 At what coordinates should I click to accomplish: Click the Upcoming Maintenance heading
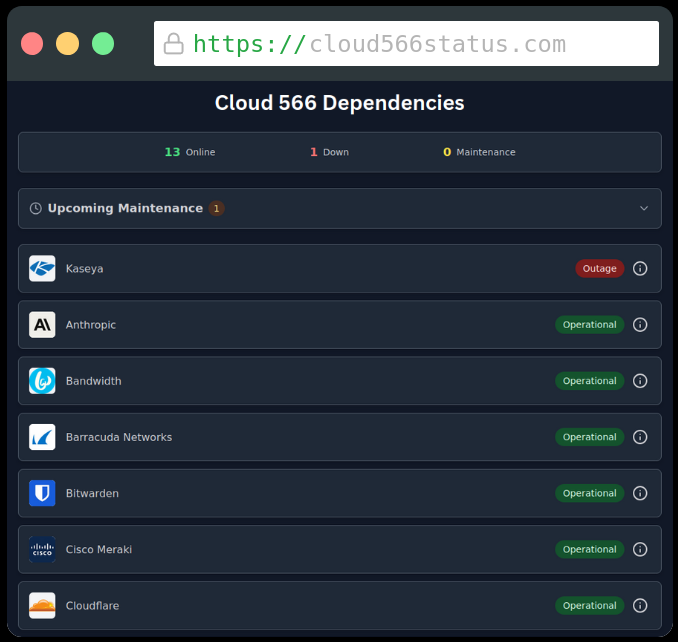(125, 208)
